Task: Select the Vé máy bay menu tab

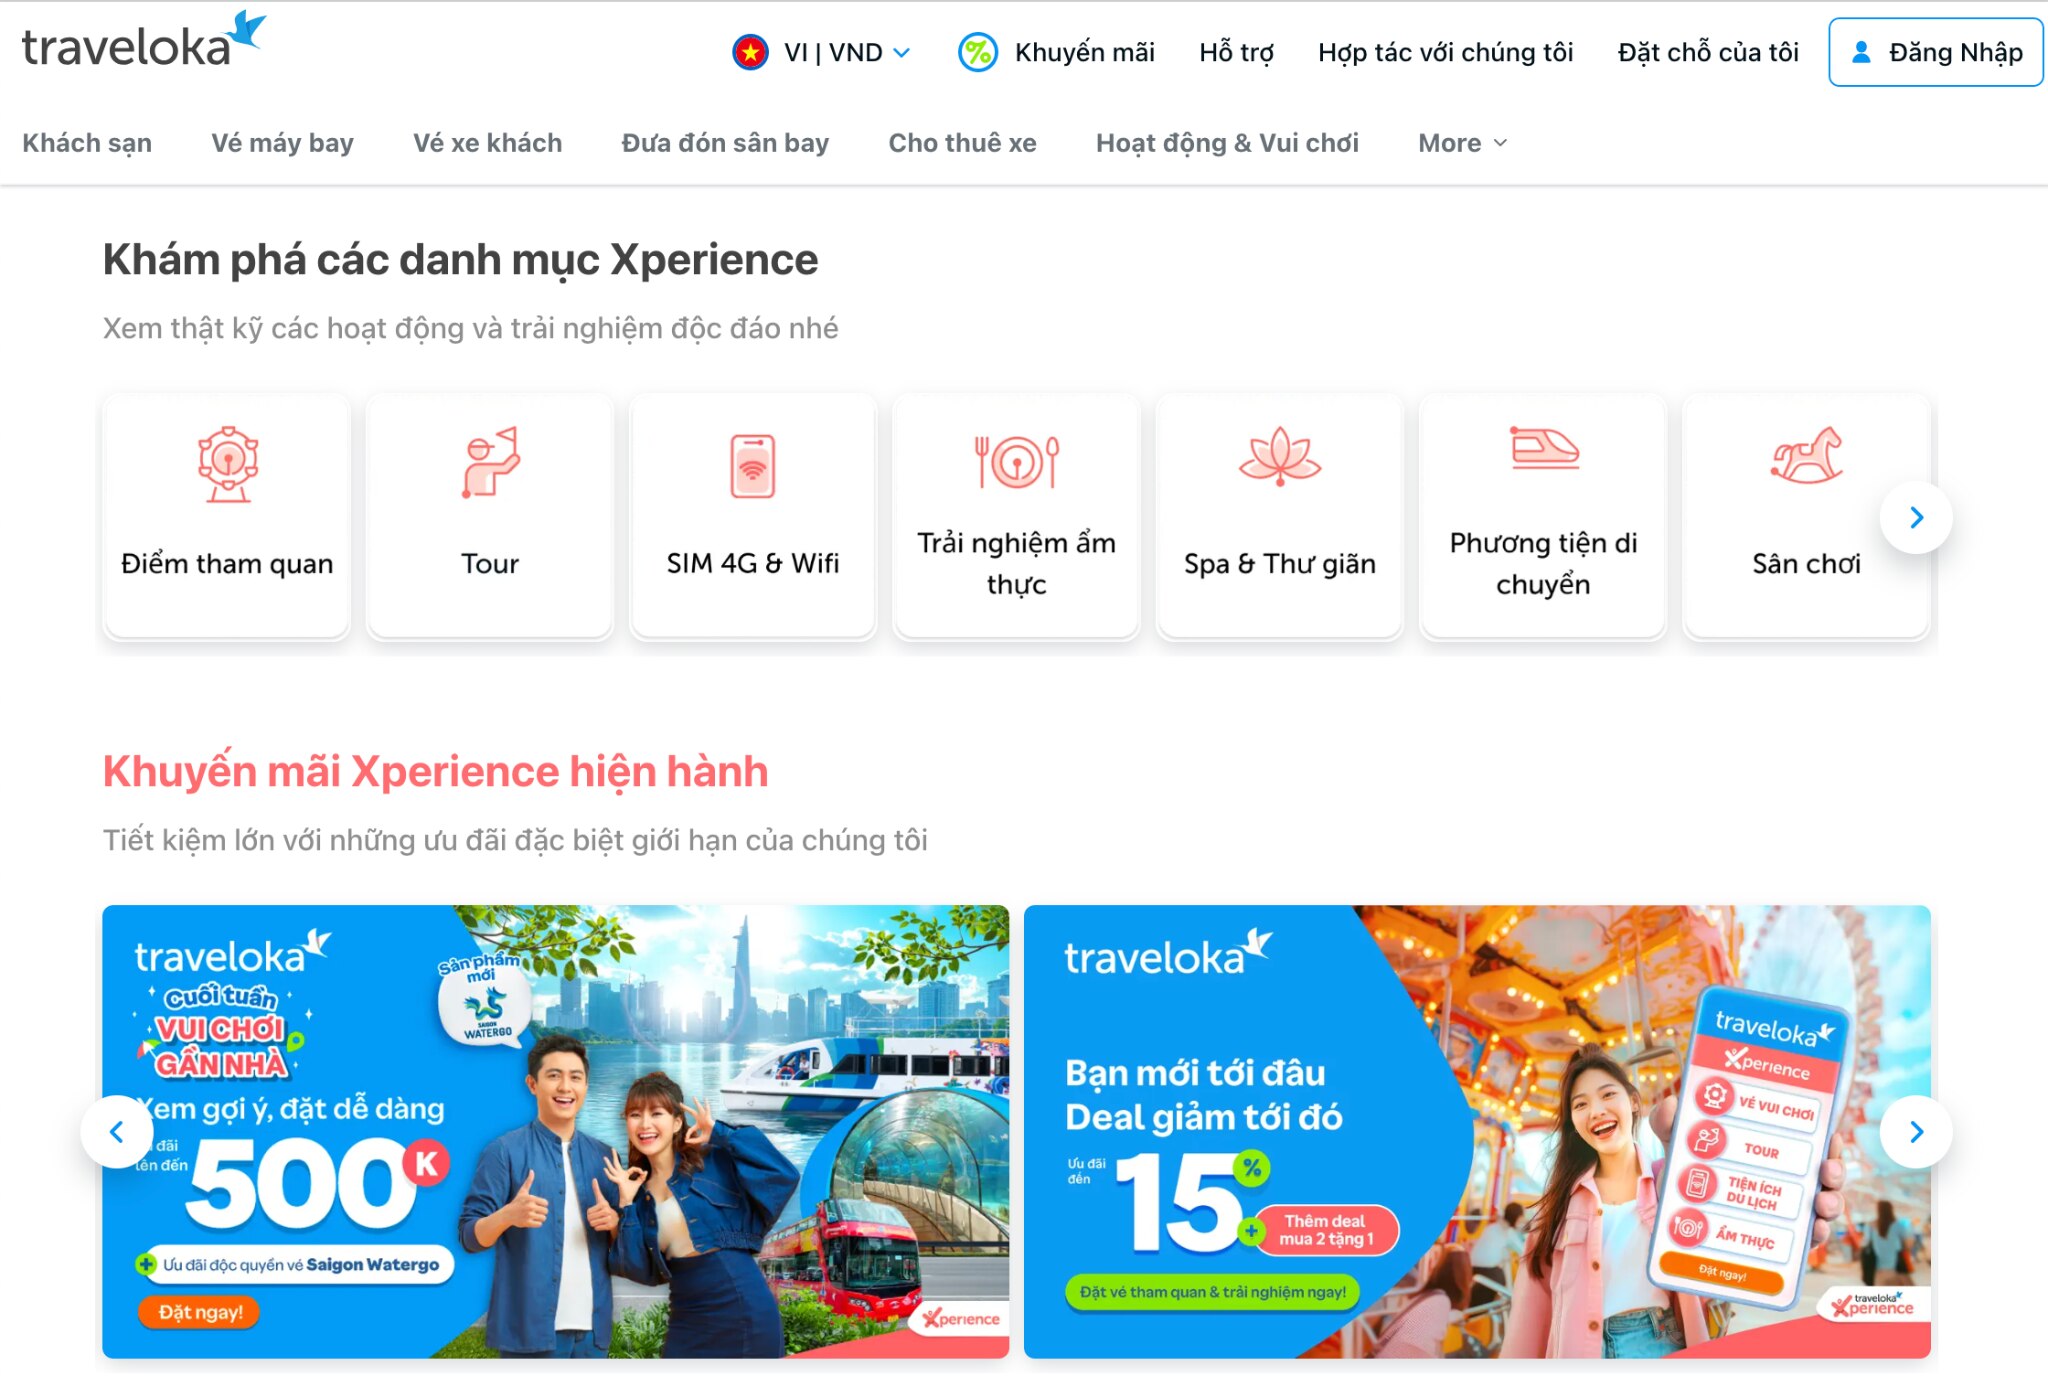Action: (283, 140)
